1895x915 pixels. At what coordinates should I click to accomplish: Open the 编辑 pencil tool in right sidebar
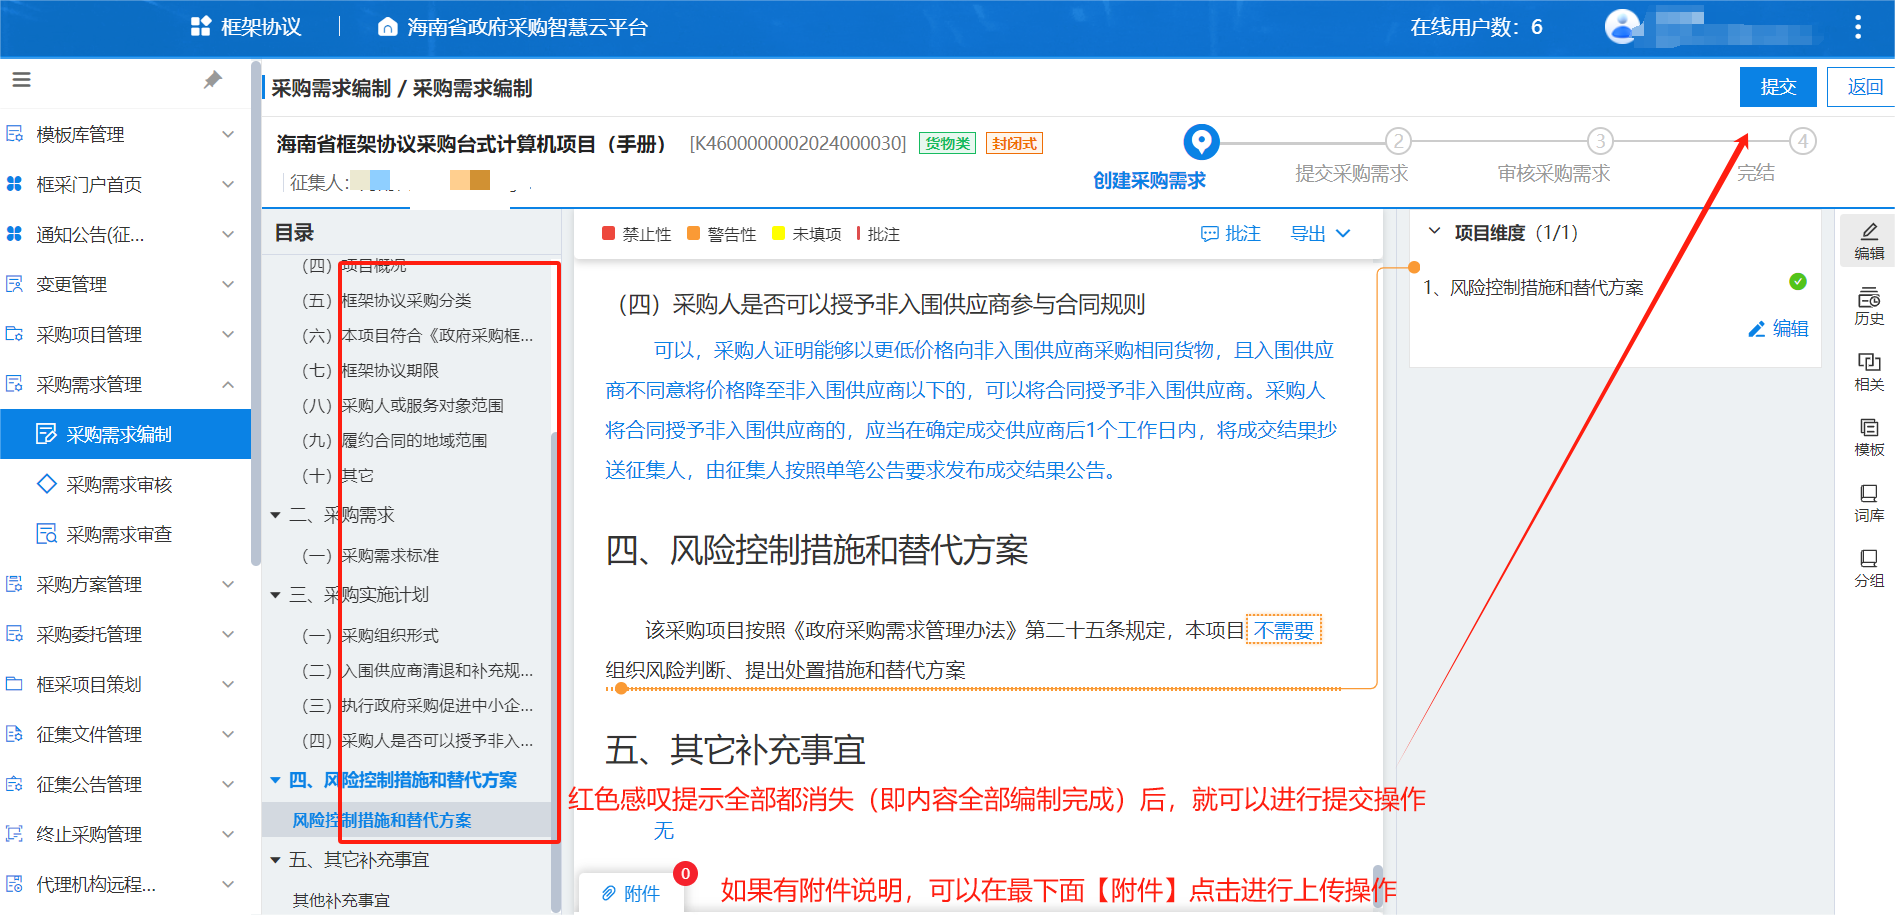1868,241
